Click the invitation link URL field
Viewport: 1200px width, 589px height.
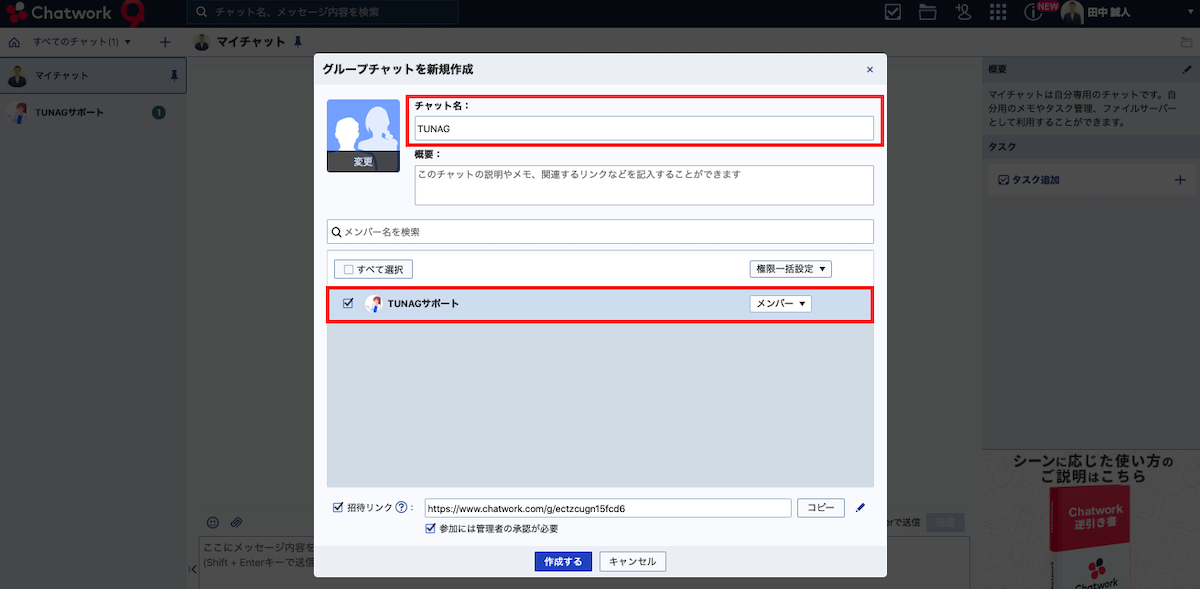[608, 508]
